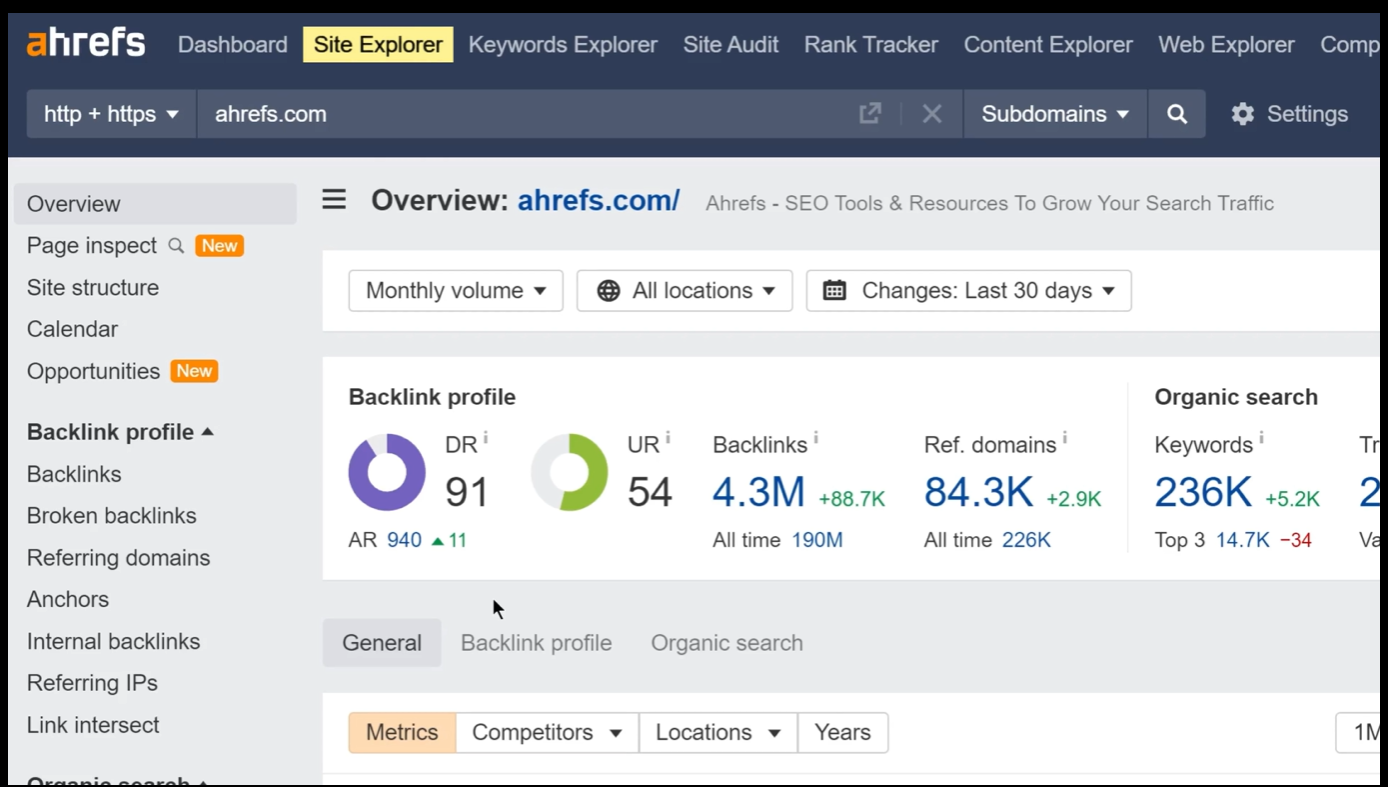Open Web Explorer

coord(1226,45)
